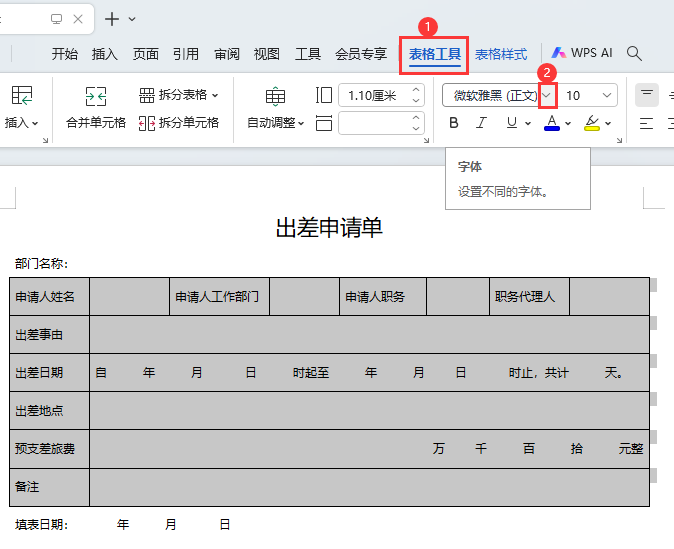Image resolution: width=674 pixels, height=549 pixels.
Task: Open the 会员专享 tab
Action: click(x=361, y=54)
